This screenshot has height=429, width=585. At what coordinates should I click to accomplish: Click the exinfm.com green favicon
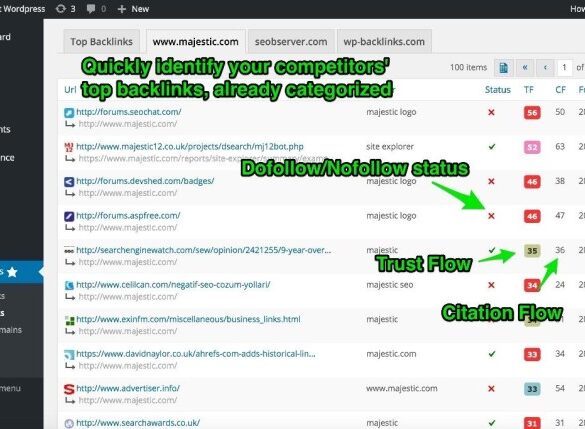[69, 320]
